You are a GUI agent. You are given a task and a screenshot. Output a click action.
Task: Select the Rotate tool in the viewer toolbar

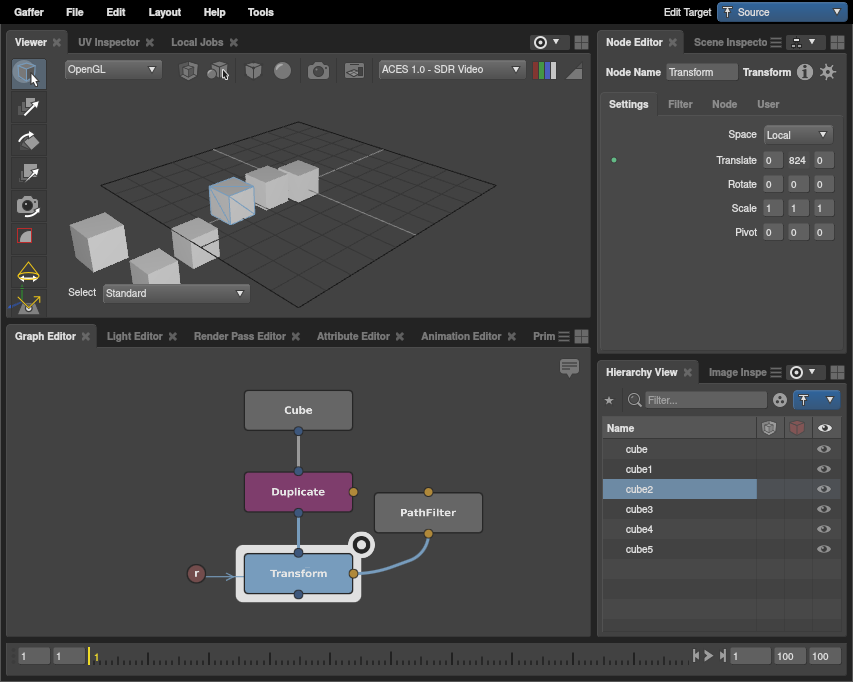[28, 140]
